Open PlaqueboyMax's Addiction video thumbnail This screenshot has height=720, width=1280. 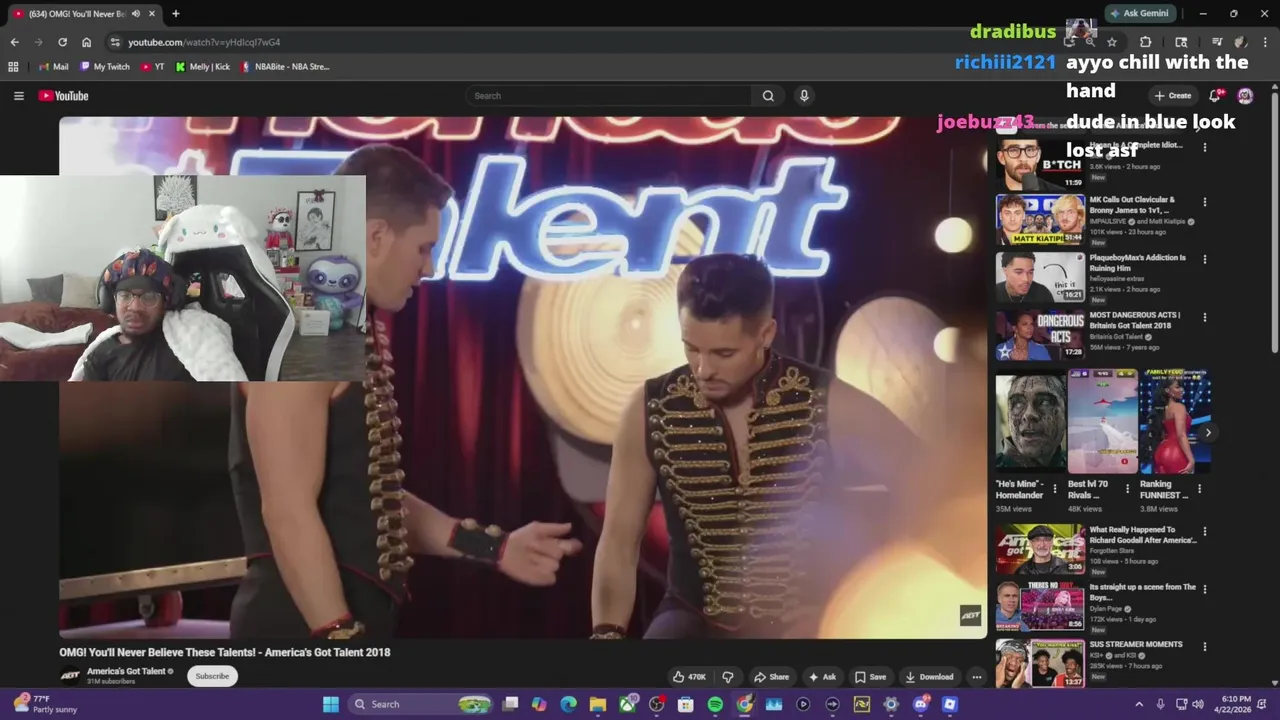[x=1040, y=277]
